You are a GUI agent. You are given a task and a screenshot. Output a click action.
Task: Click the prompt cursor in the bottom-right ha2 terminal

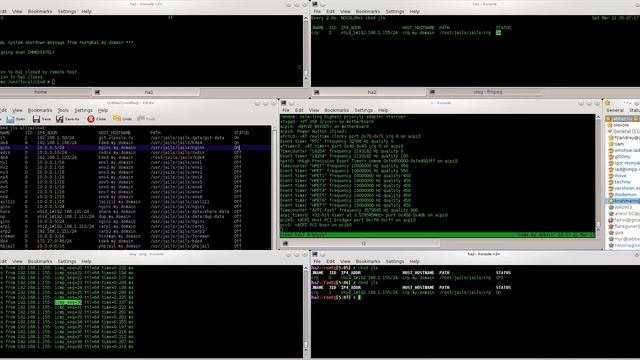(359, 297)
